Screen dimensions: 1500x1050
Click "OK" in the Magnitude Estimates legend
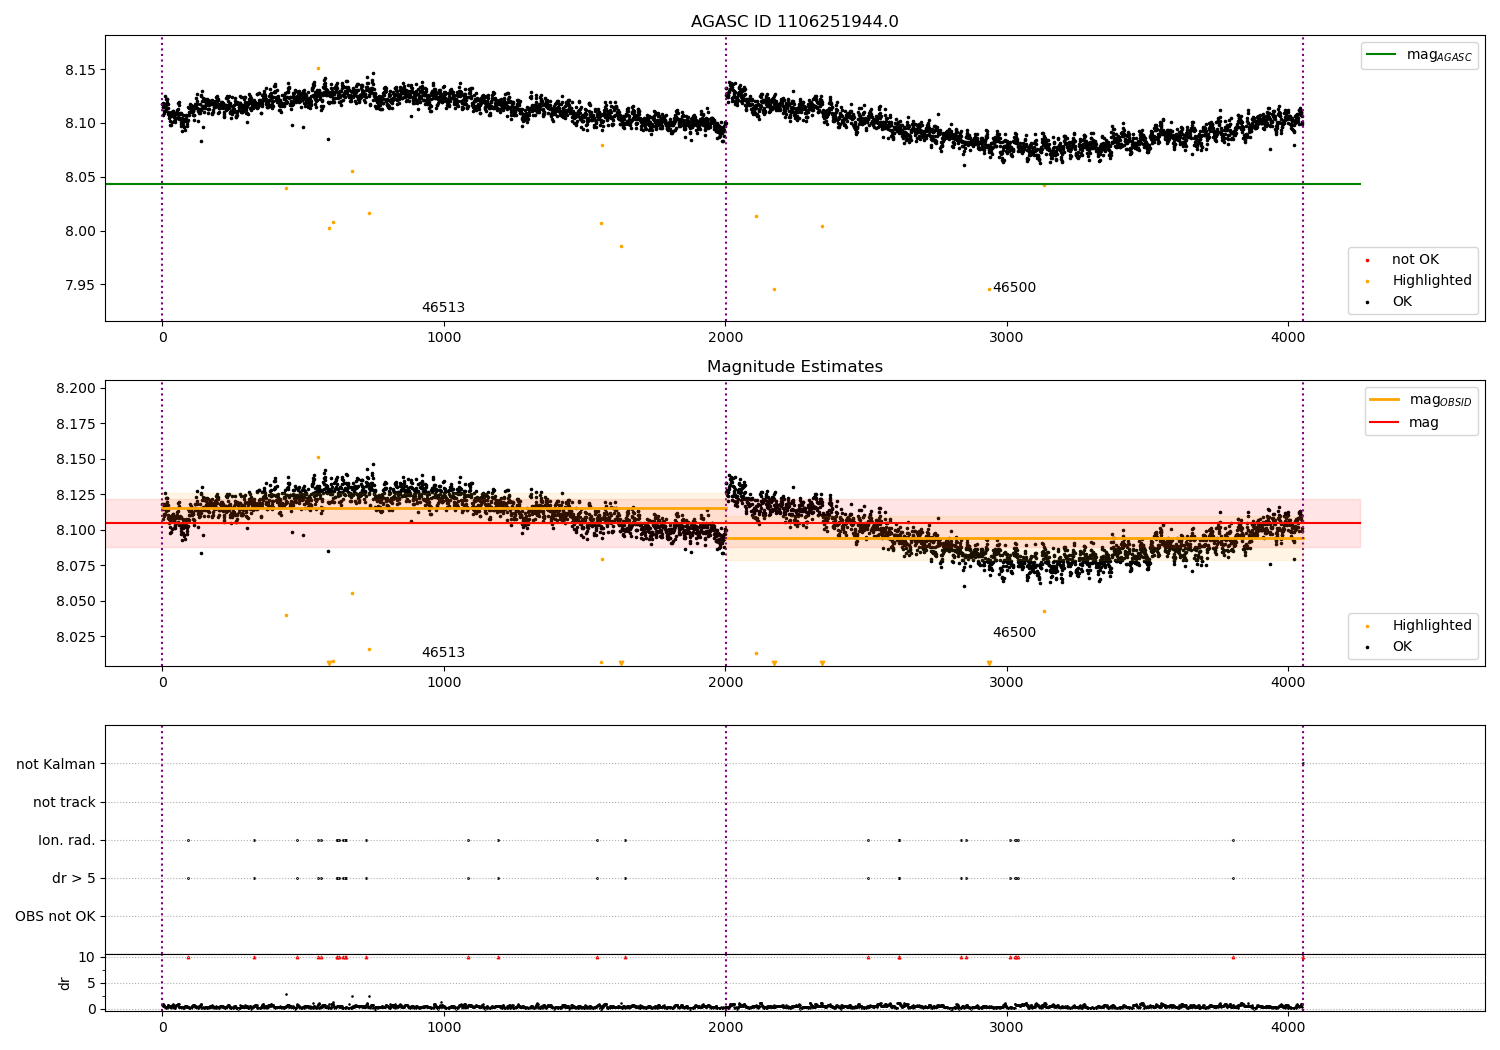point(1402,647)
